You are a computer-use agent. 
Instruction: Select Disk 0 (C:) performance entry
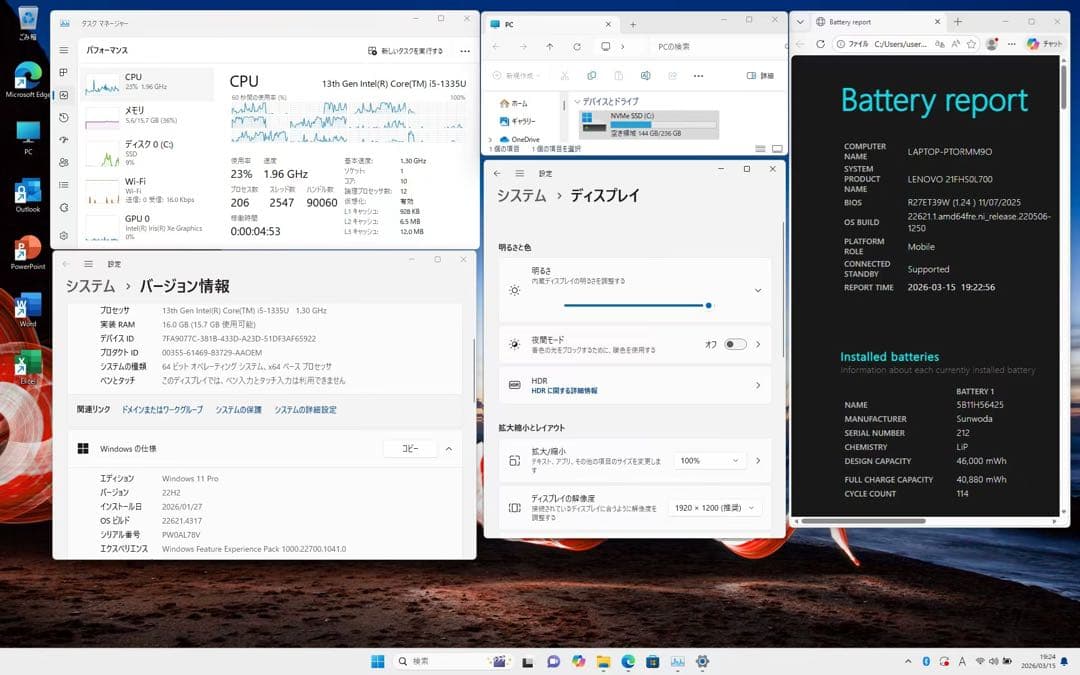(148, 153)
